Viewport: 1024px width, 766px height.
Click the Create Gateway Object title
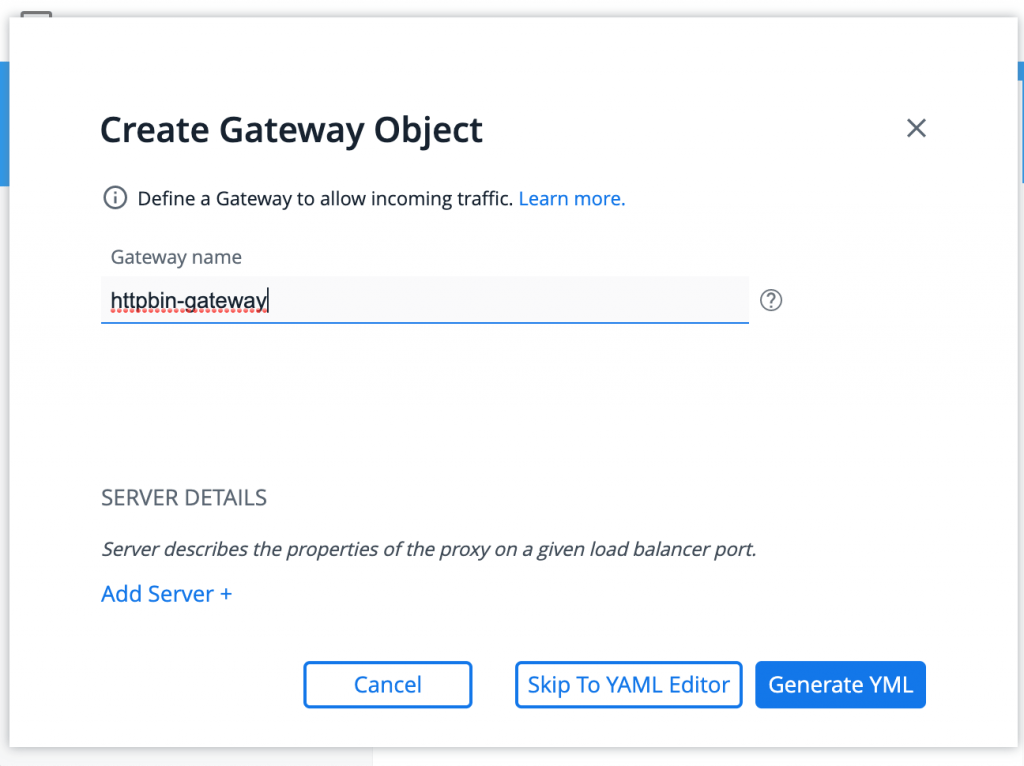click(x=291, y=130)
